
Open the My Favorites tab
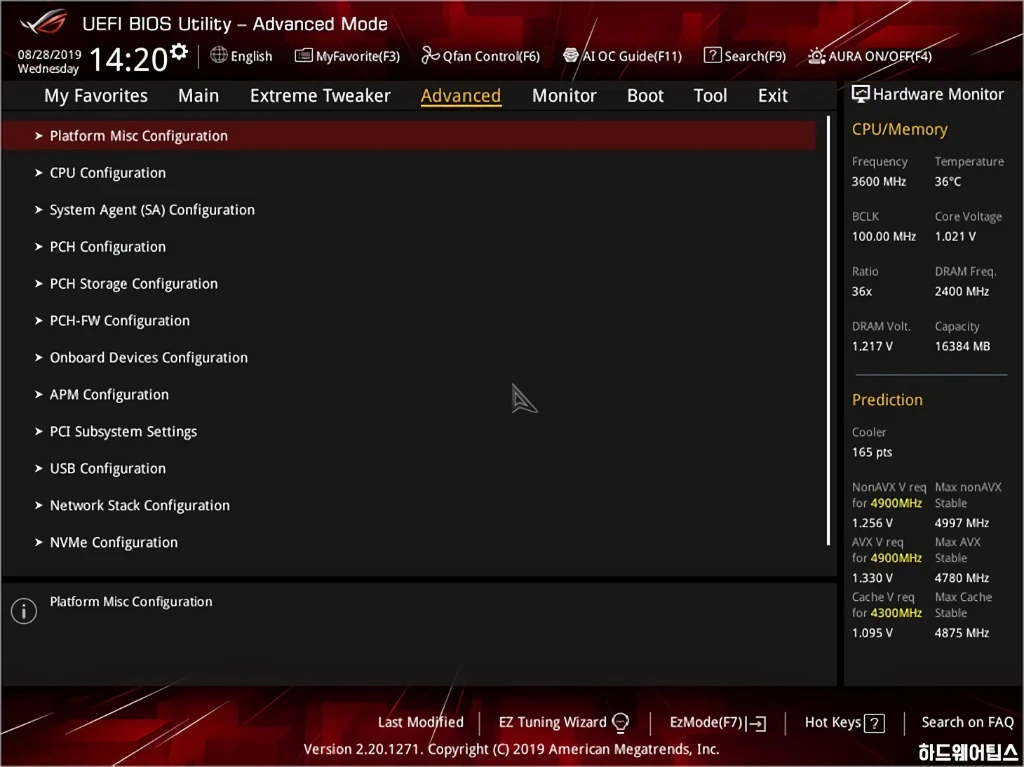coord(96,95)
